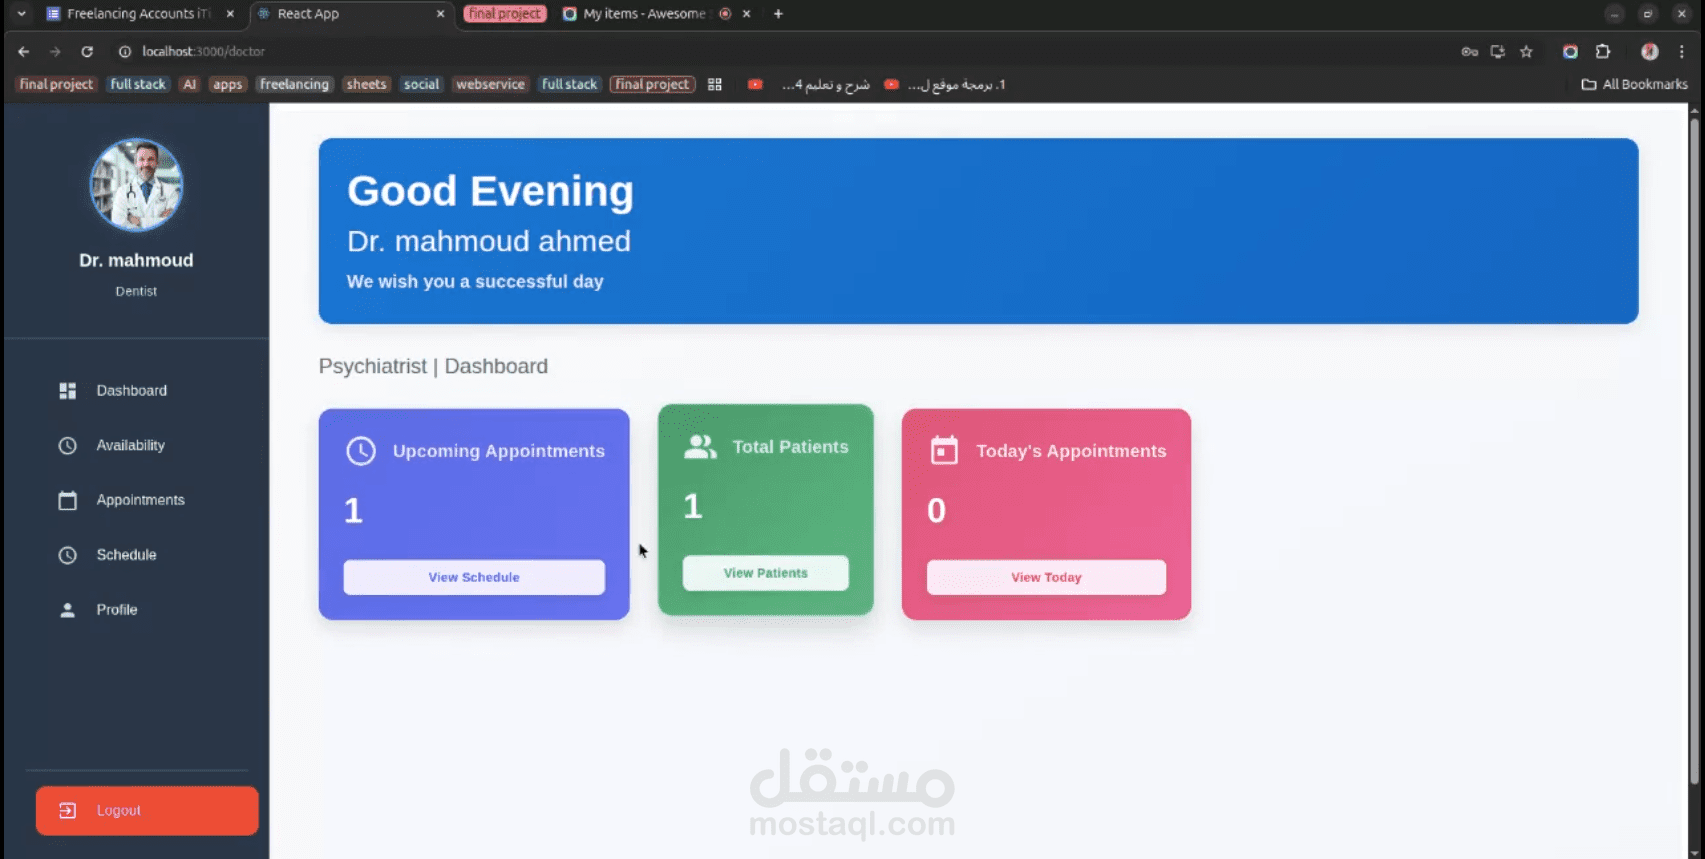Switch to My items - Awesome tab
Viewport: 1705px width, 859px height.
645,14
